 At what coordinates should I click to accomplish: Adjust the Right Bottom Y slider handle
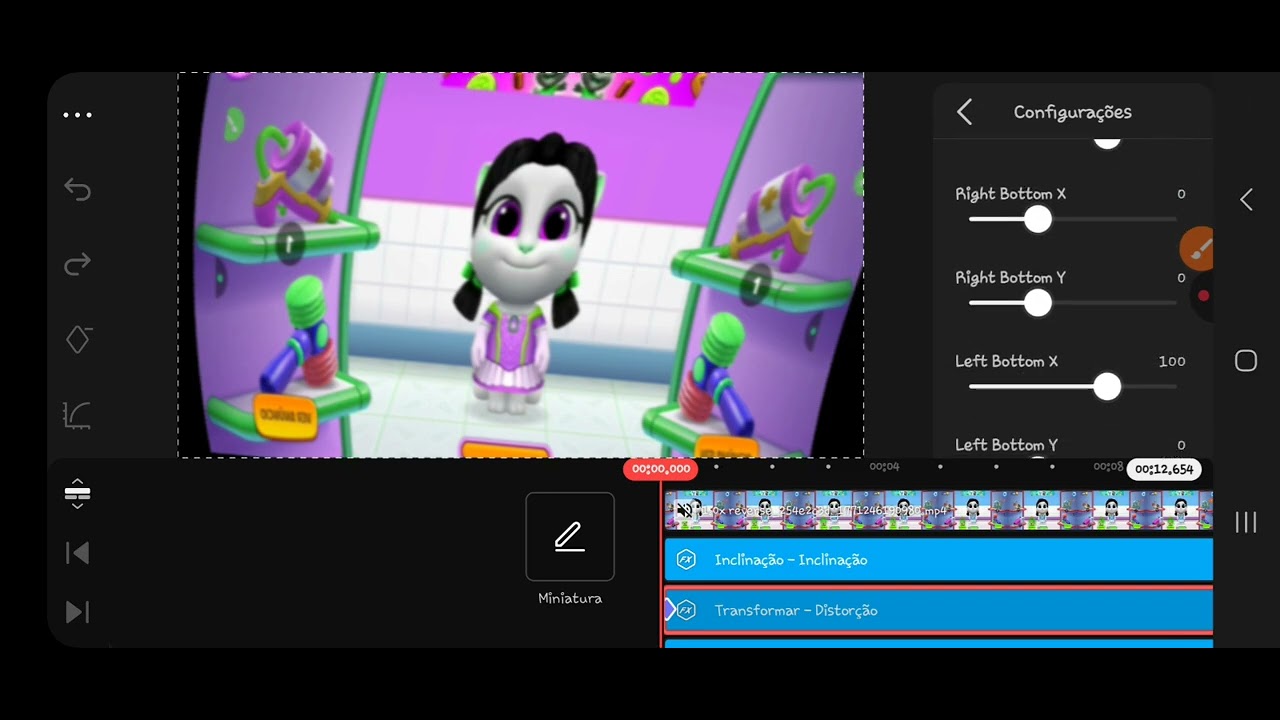point(1038,303)
